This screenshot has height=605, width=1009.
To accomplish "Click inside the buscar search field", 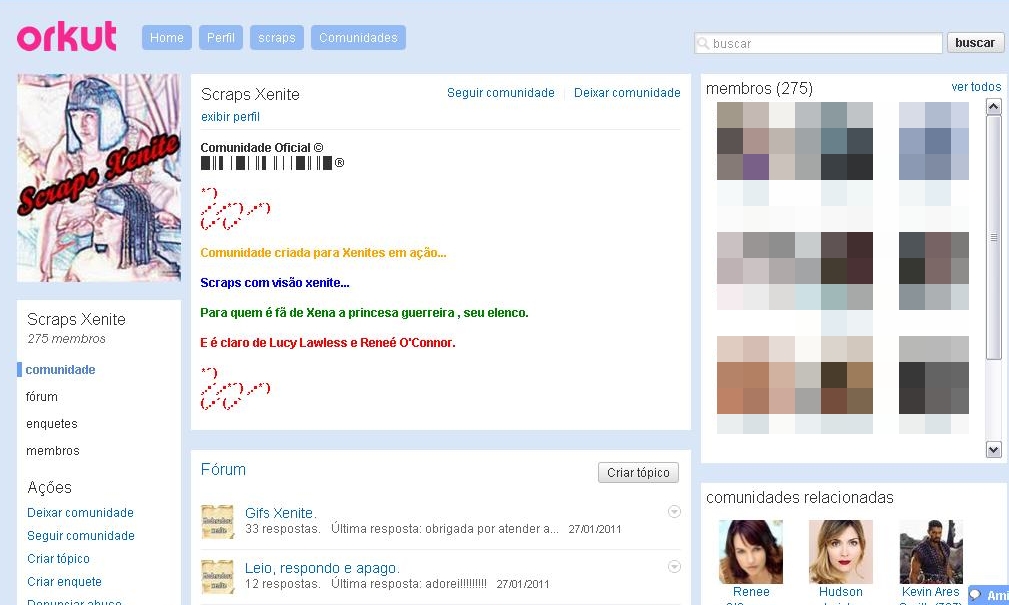I will (x=819, y=43).
